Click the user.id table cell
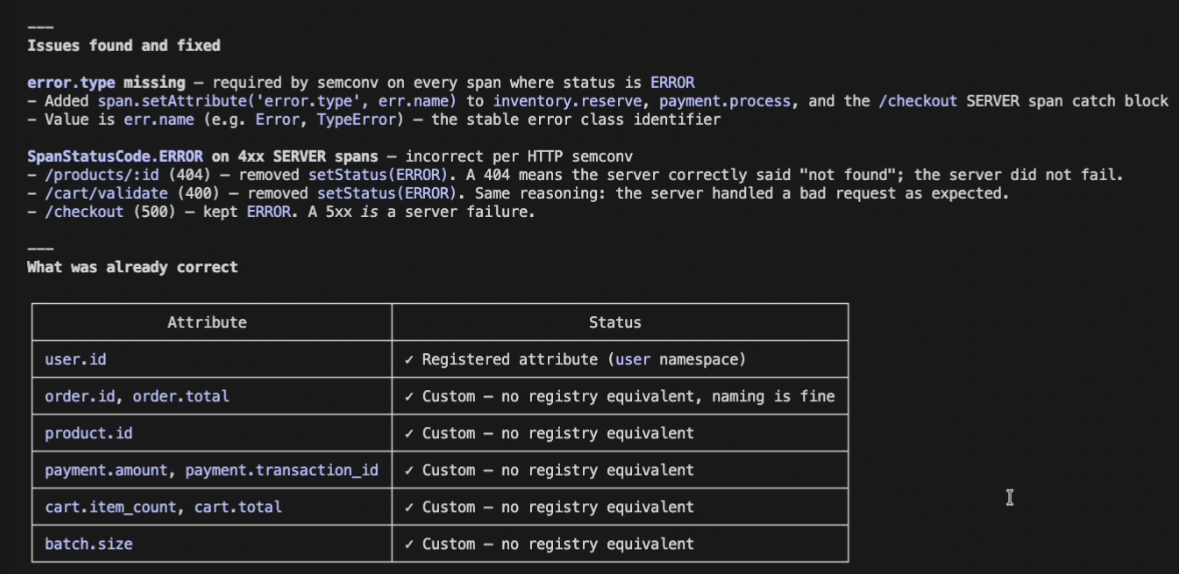This screenshot has height=574, width=1179. pos(211,360)
